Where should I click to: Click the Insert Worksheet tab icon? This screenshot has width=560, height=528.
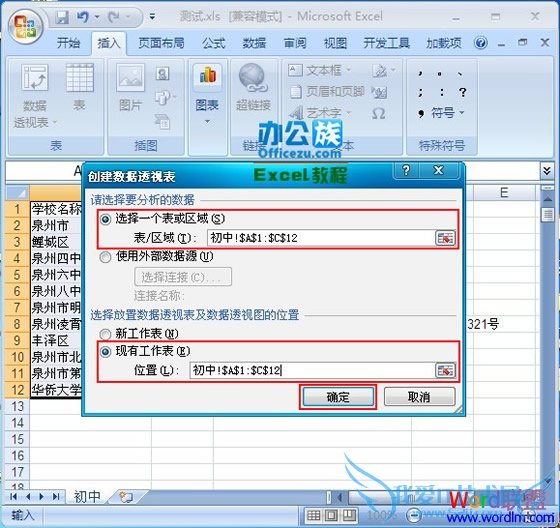(x=126, y=497)
